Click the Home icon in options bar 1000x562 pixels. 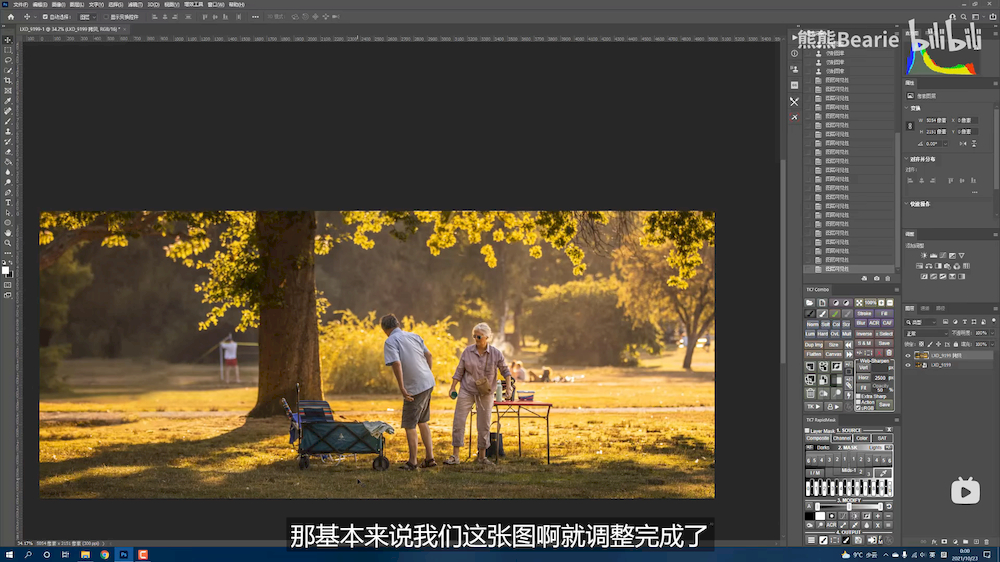pyautogui.click(x=8, y=17)
